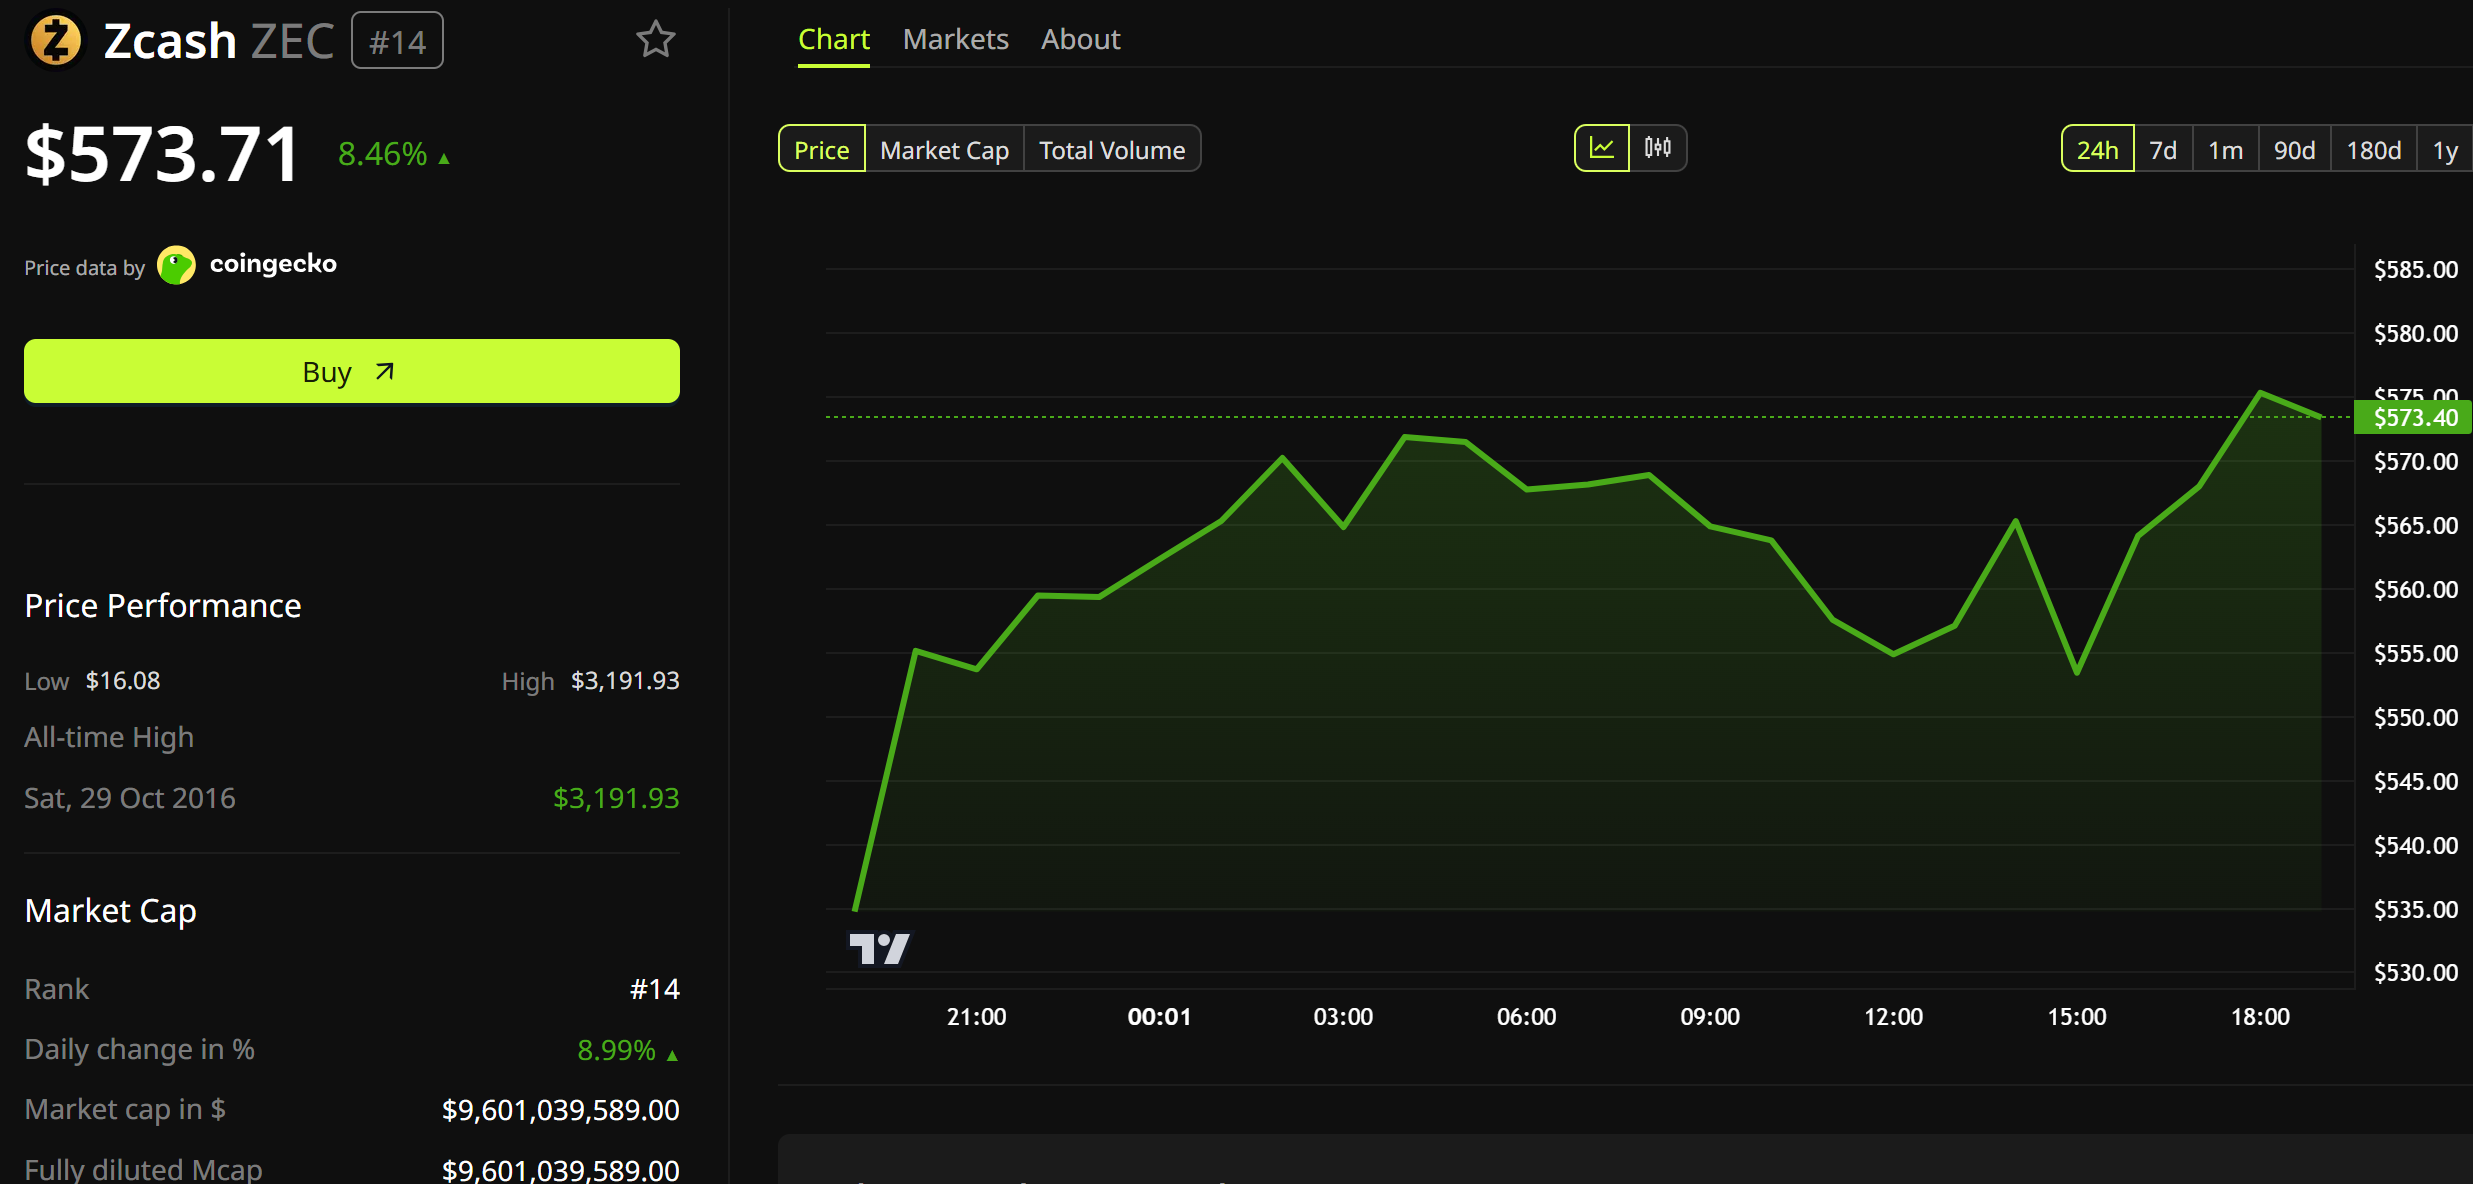Click the $550.00 price axis label
Image resolution: width=2473 pixels, height=1184 pixels.
[2416, 717]
